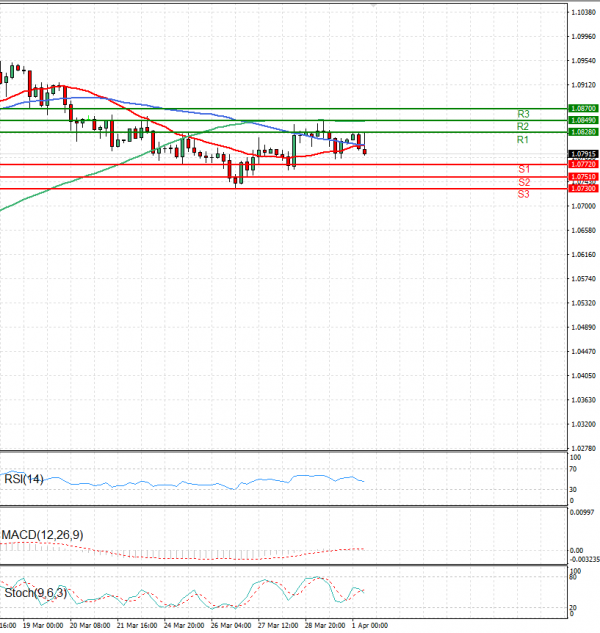Click the R2 resistance label

523,126
